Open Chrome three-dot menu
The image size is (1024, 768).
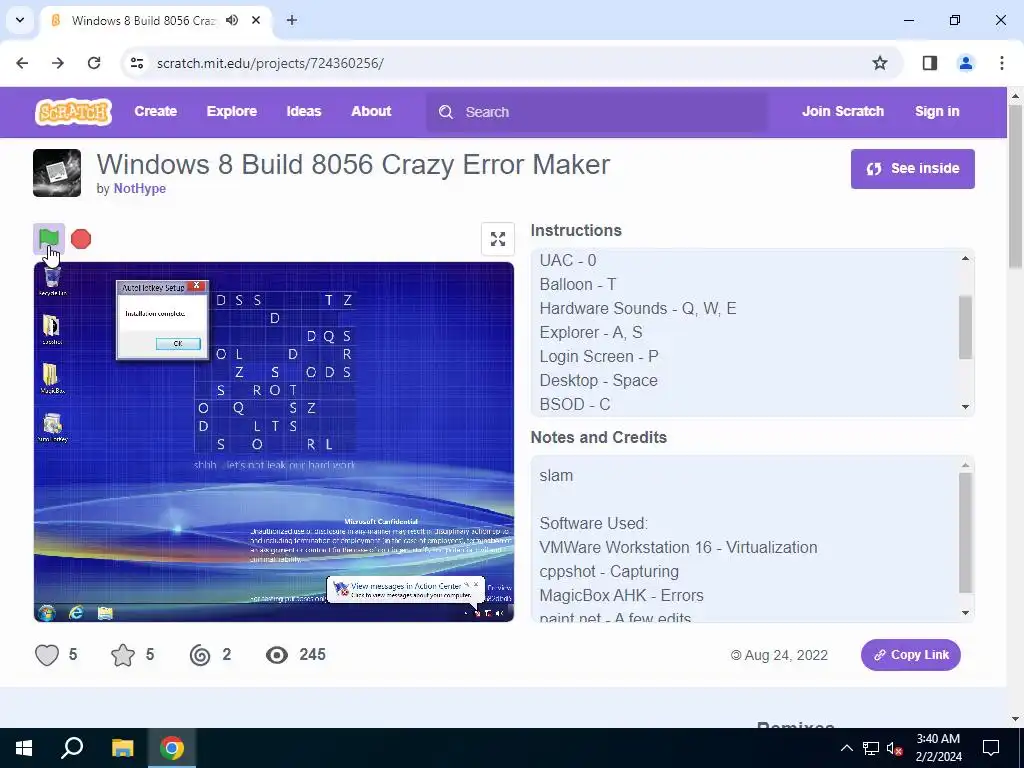point(1002,63)
